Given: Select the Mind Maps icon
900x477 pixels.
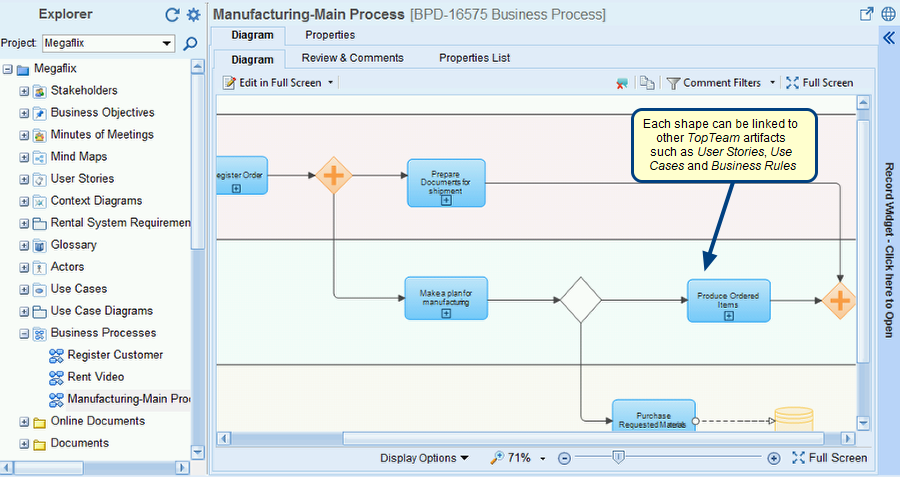Looking at the screenshot, I should [x=40, y=157].
